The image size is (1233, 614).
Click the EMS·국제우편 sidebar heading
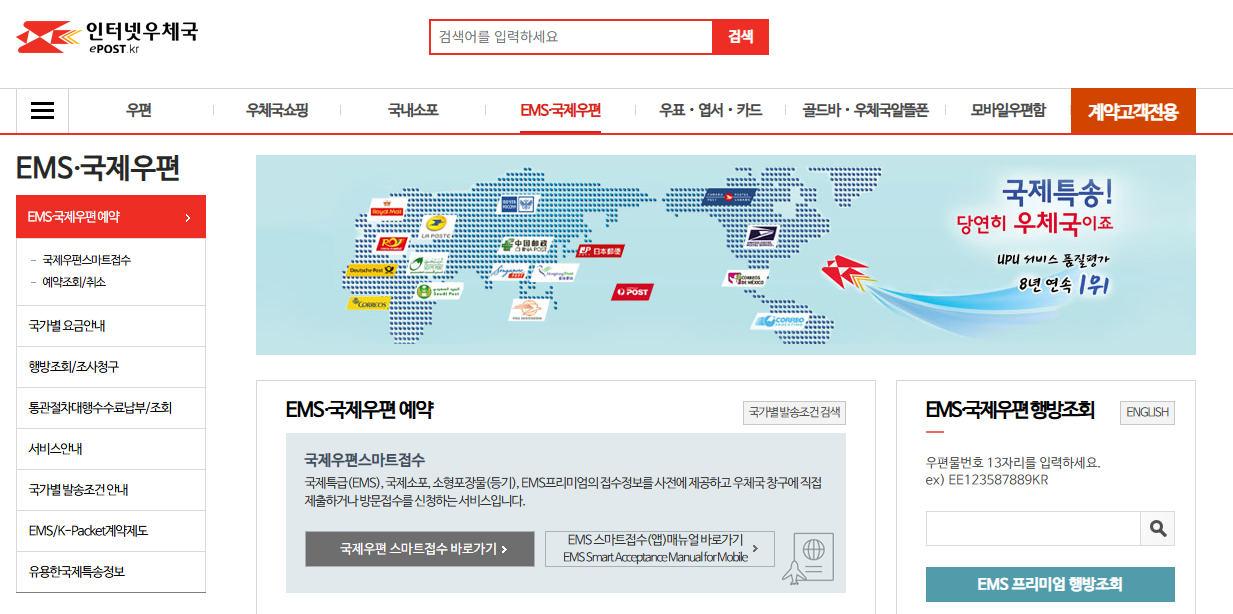coord(98,168)
